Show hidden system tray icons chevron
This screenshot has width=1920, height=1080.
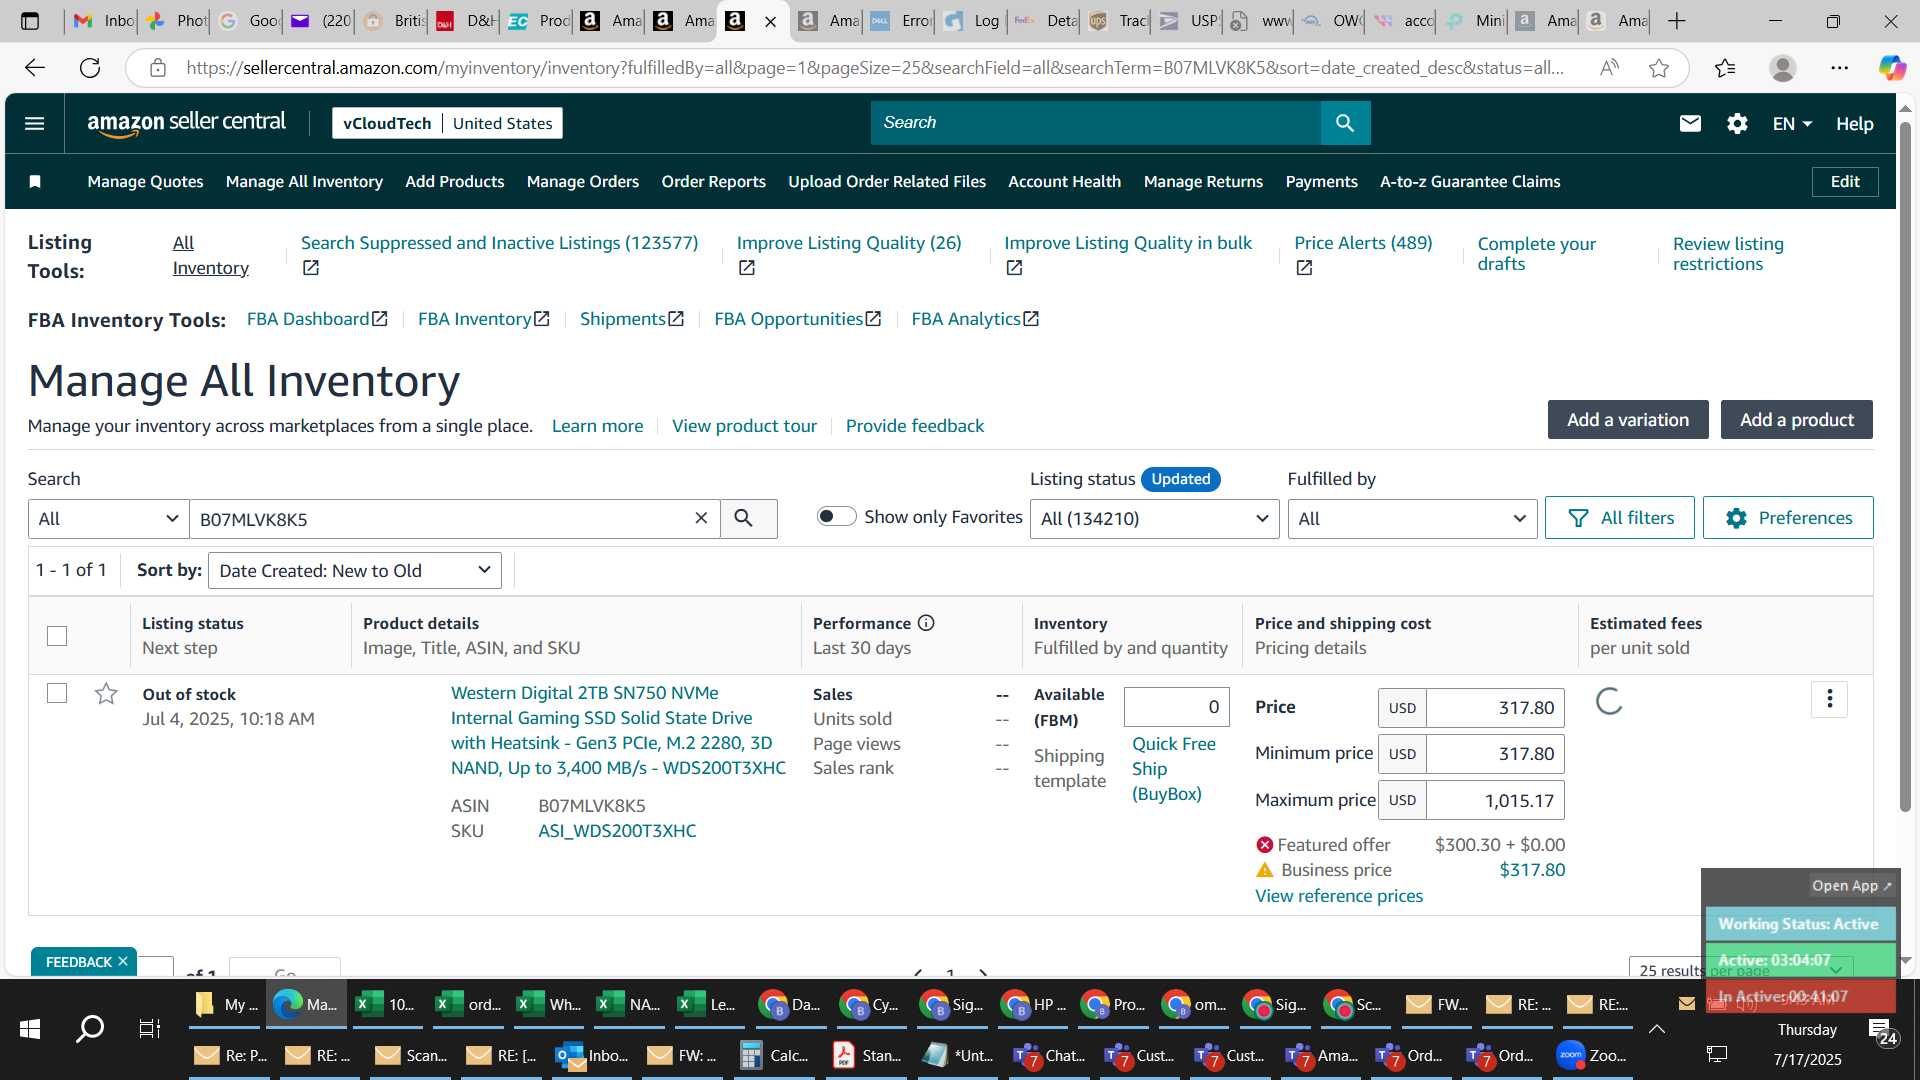tap(1657, 1029)
